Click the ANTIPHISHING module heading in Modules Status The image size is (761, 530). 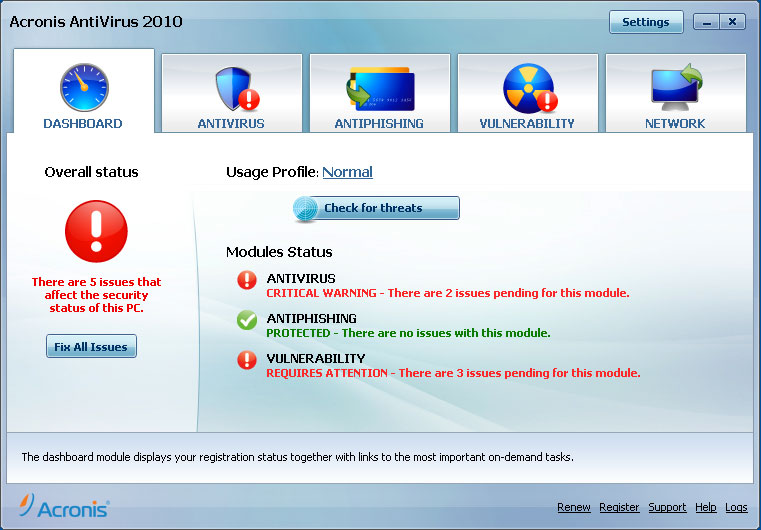point(312,318)
